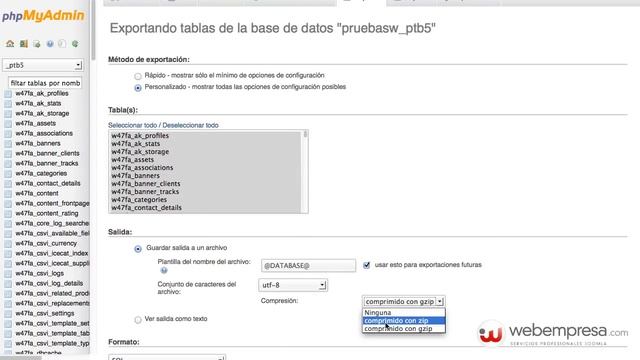Click the table icon beside w47fa_csvi_currency

coord(8,244)
